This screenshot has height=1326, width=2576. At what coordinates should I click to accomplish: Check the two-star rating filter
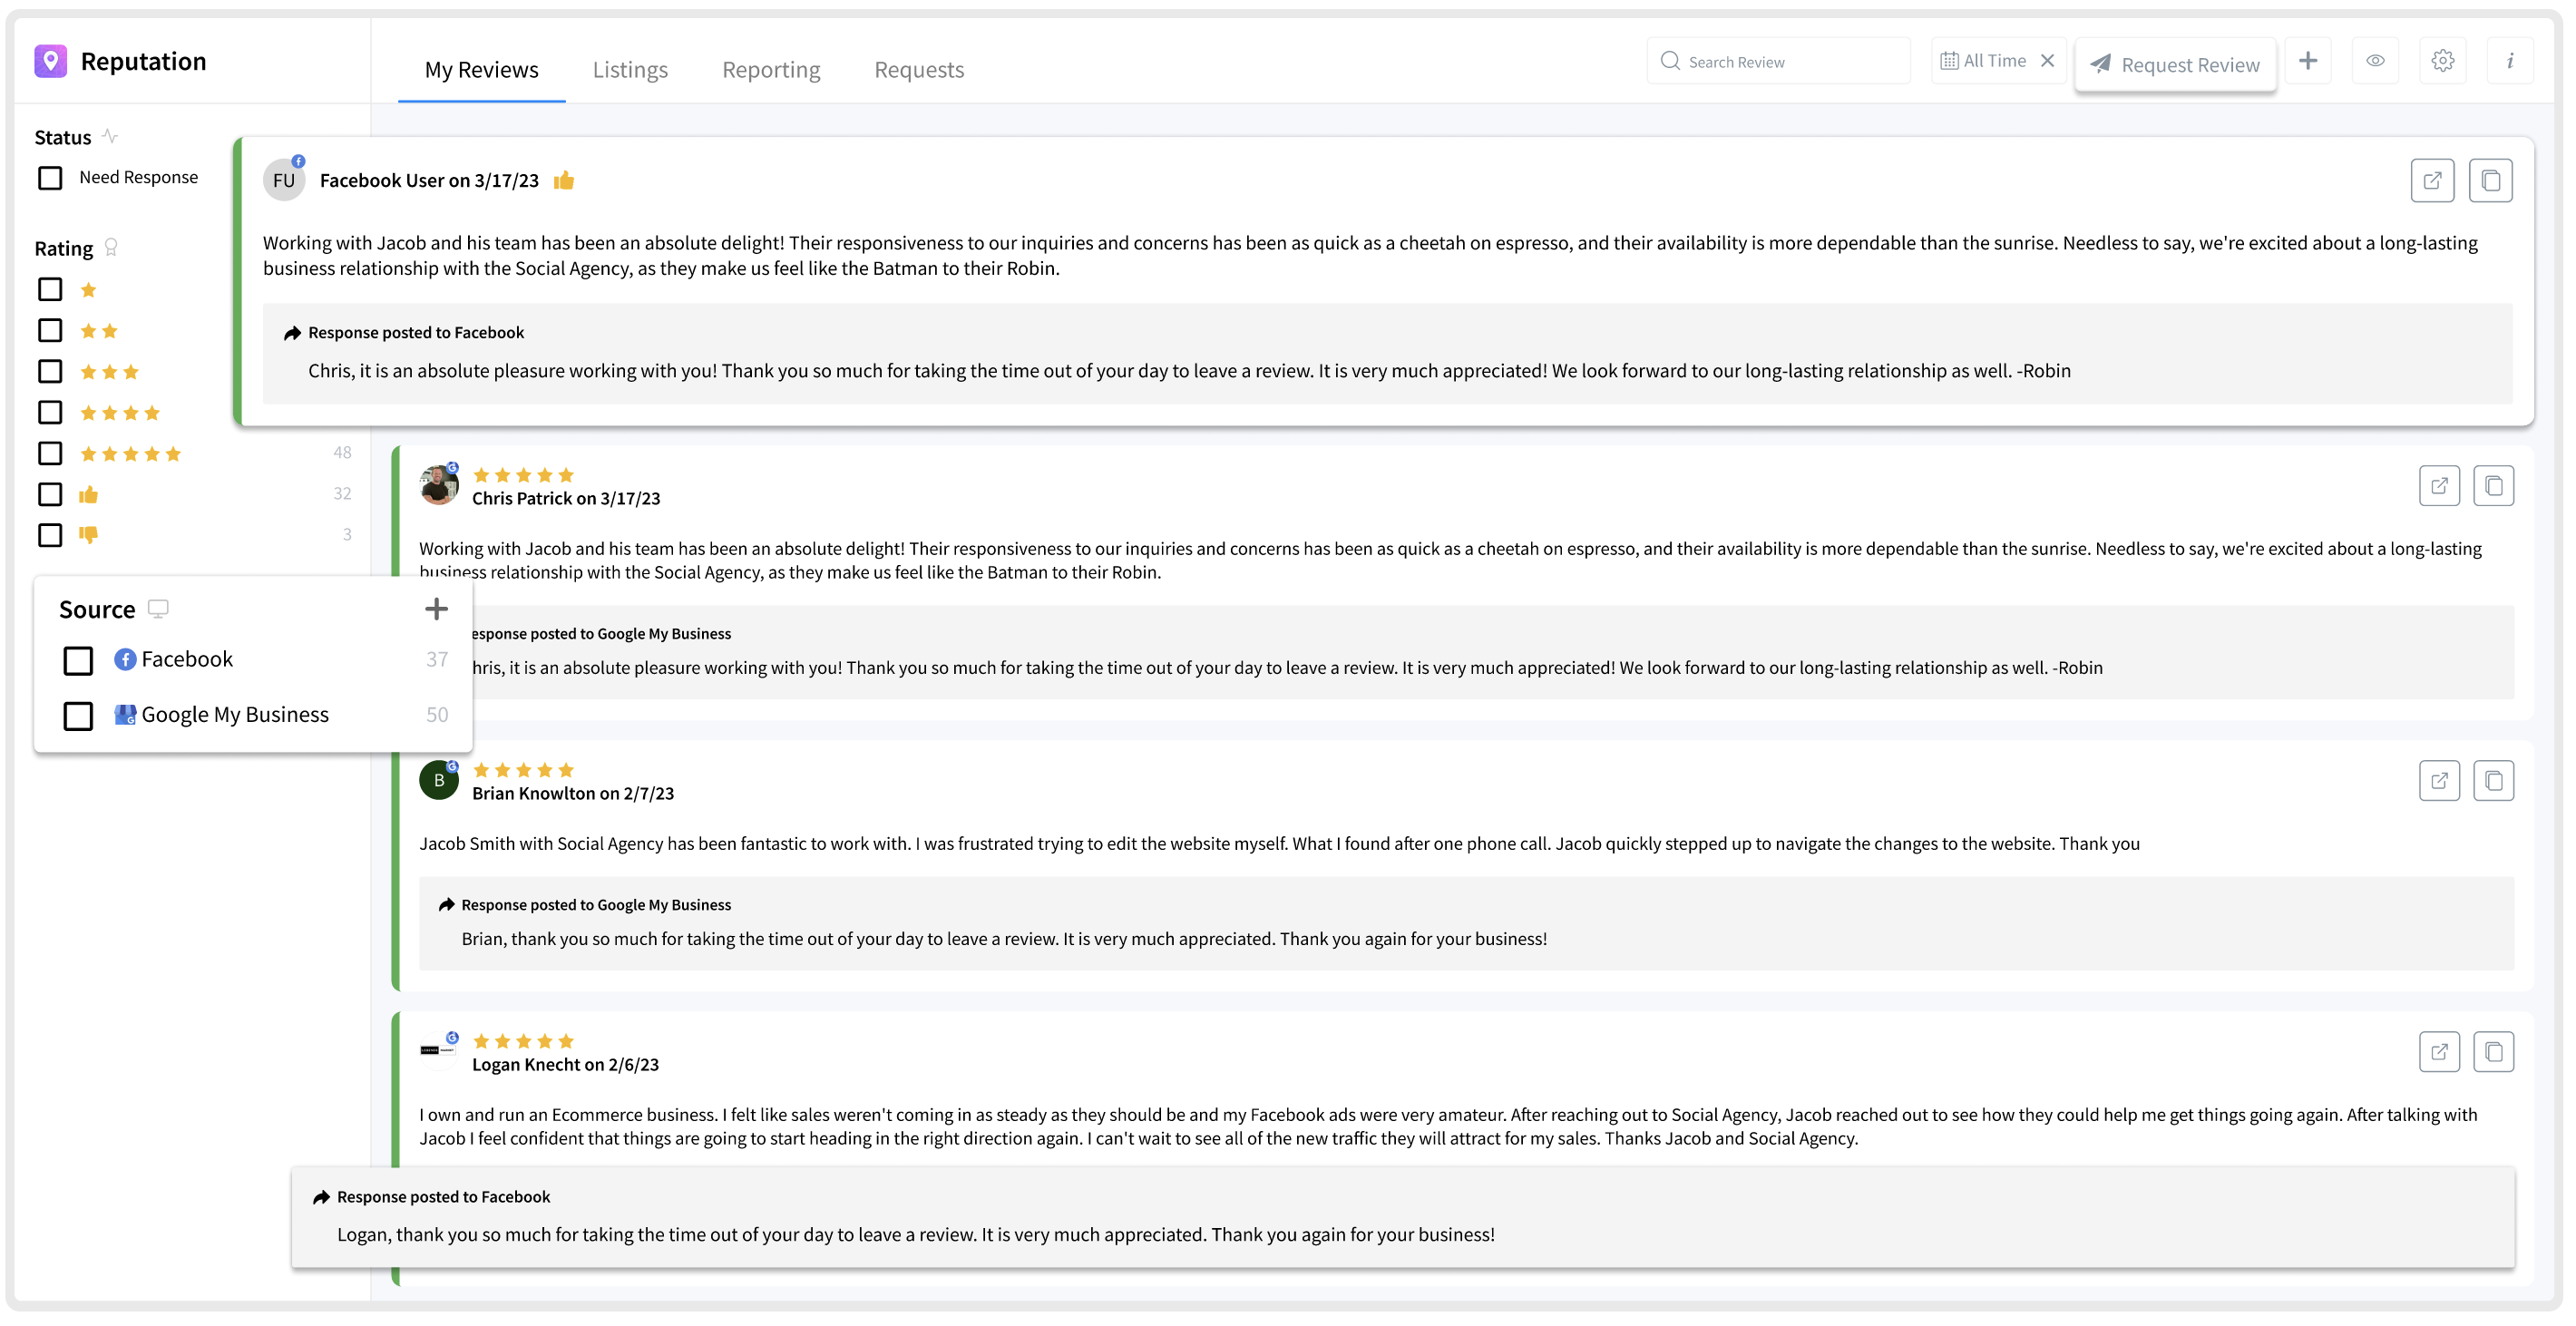pos(50,331)
